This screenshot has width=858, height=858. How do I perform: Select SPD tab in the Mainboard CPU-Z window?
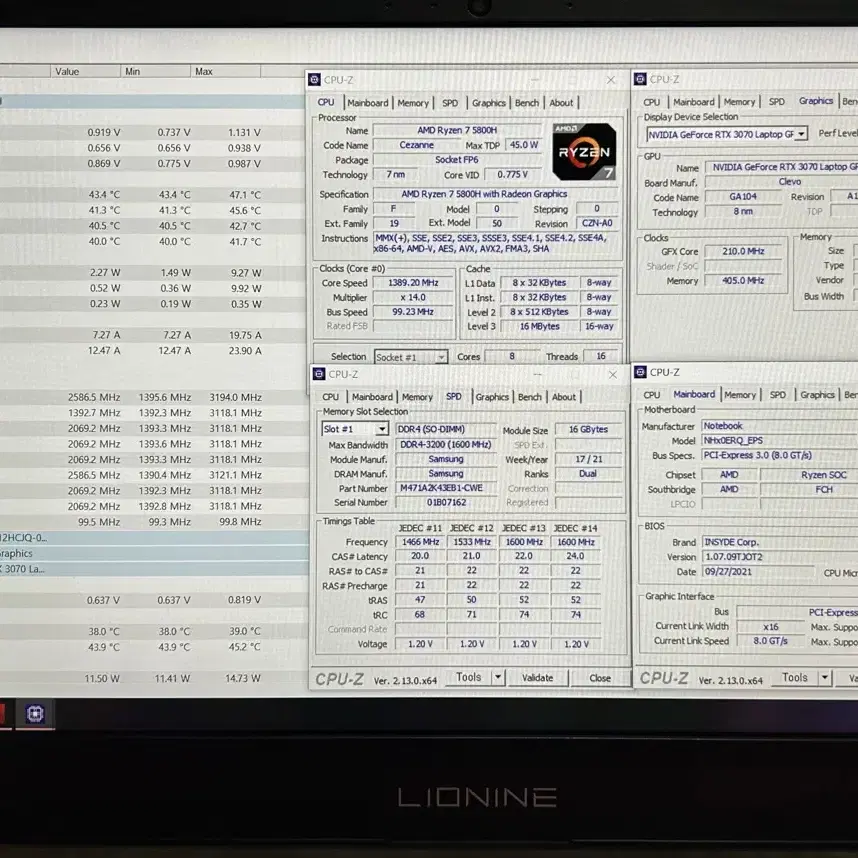click(778, 395)
